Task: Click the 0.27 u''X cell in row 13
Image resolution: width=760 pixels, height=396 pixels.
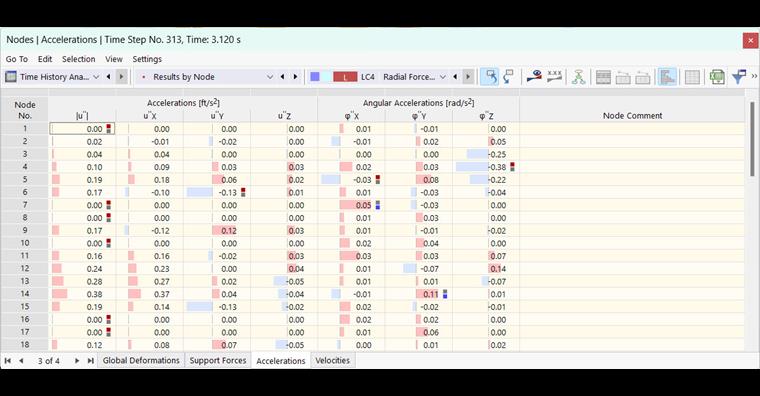Action: pyautogui.click(x=149, y=282)
